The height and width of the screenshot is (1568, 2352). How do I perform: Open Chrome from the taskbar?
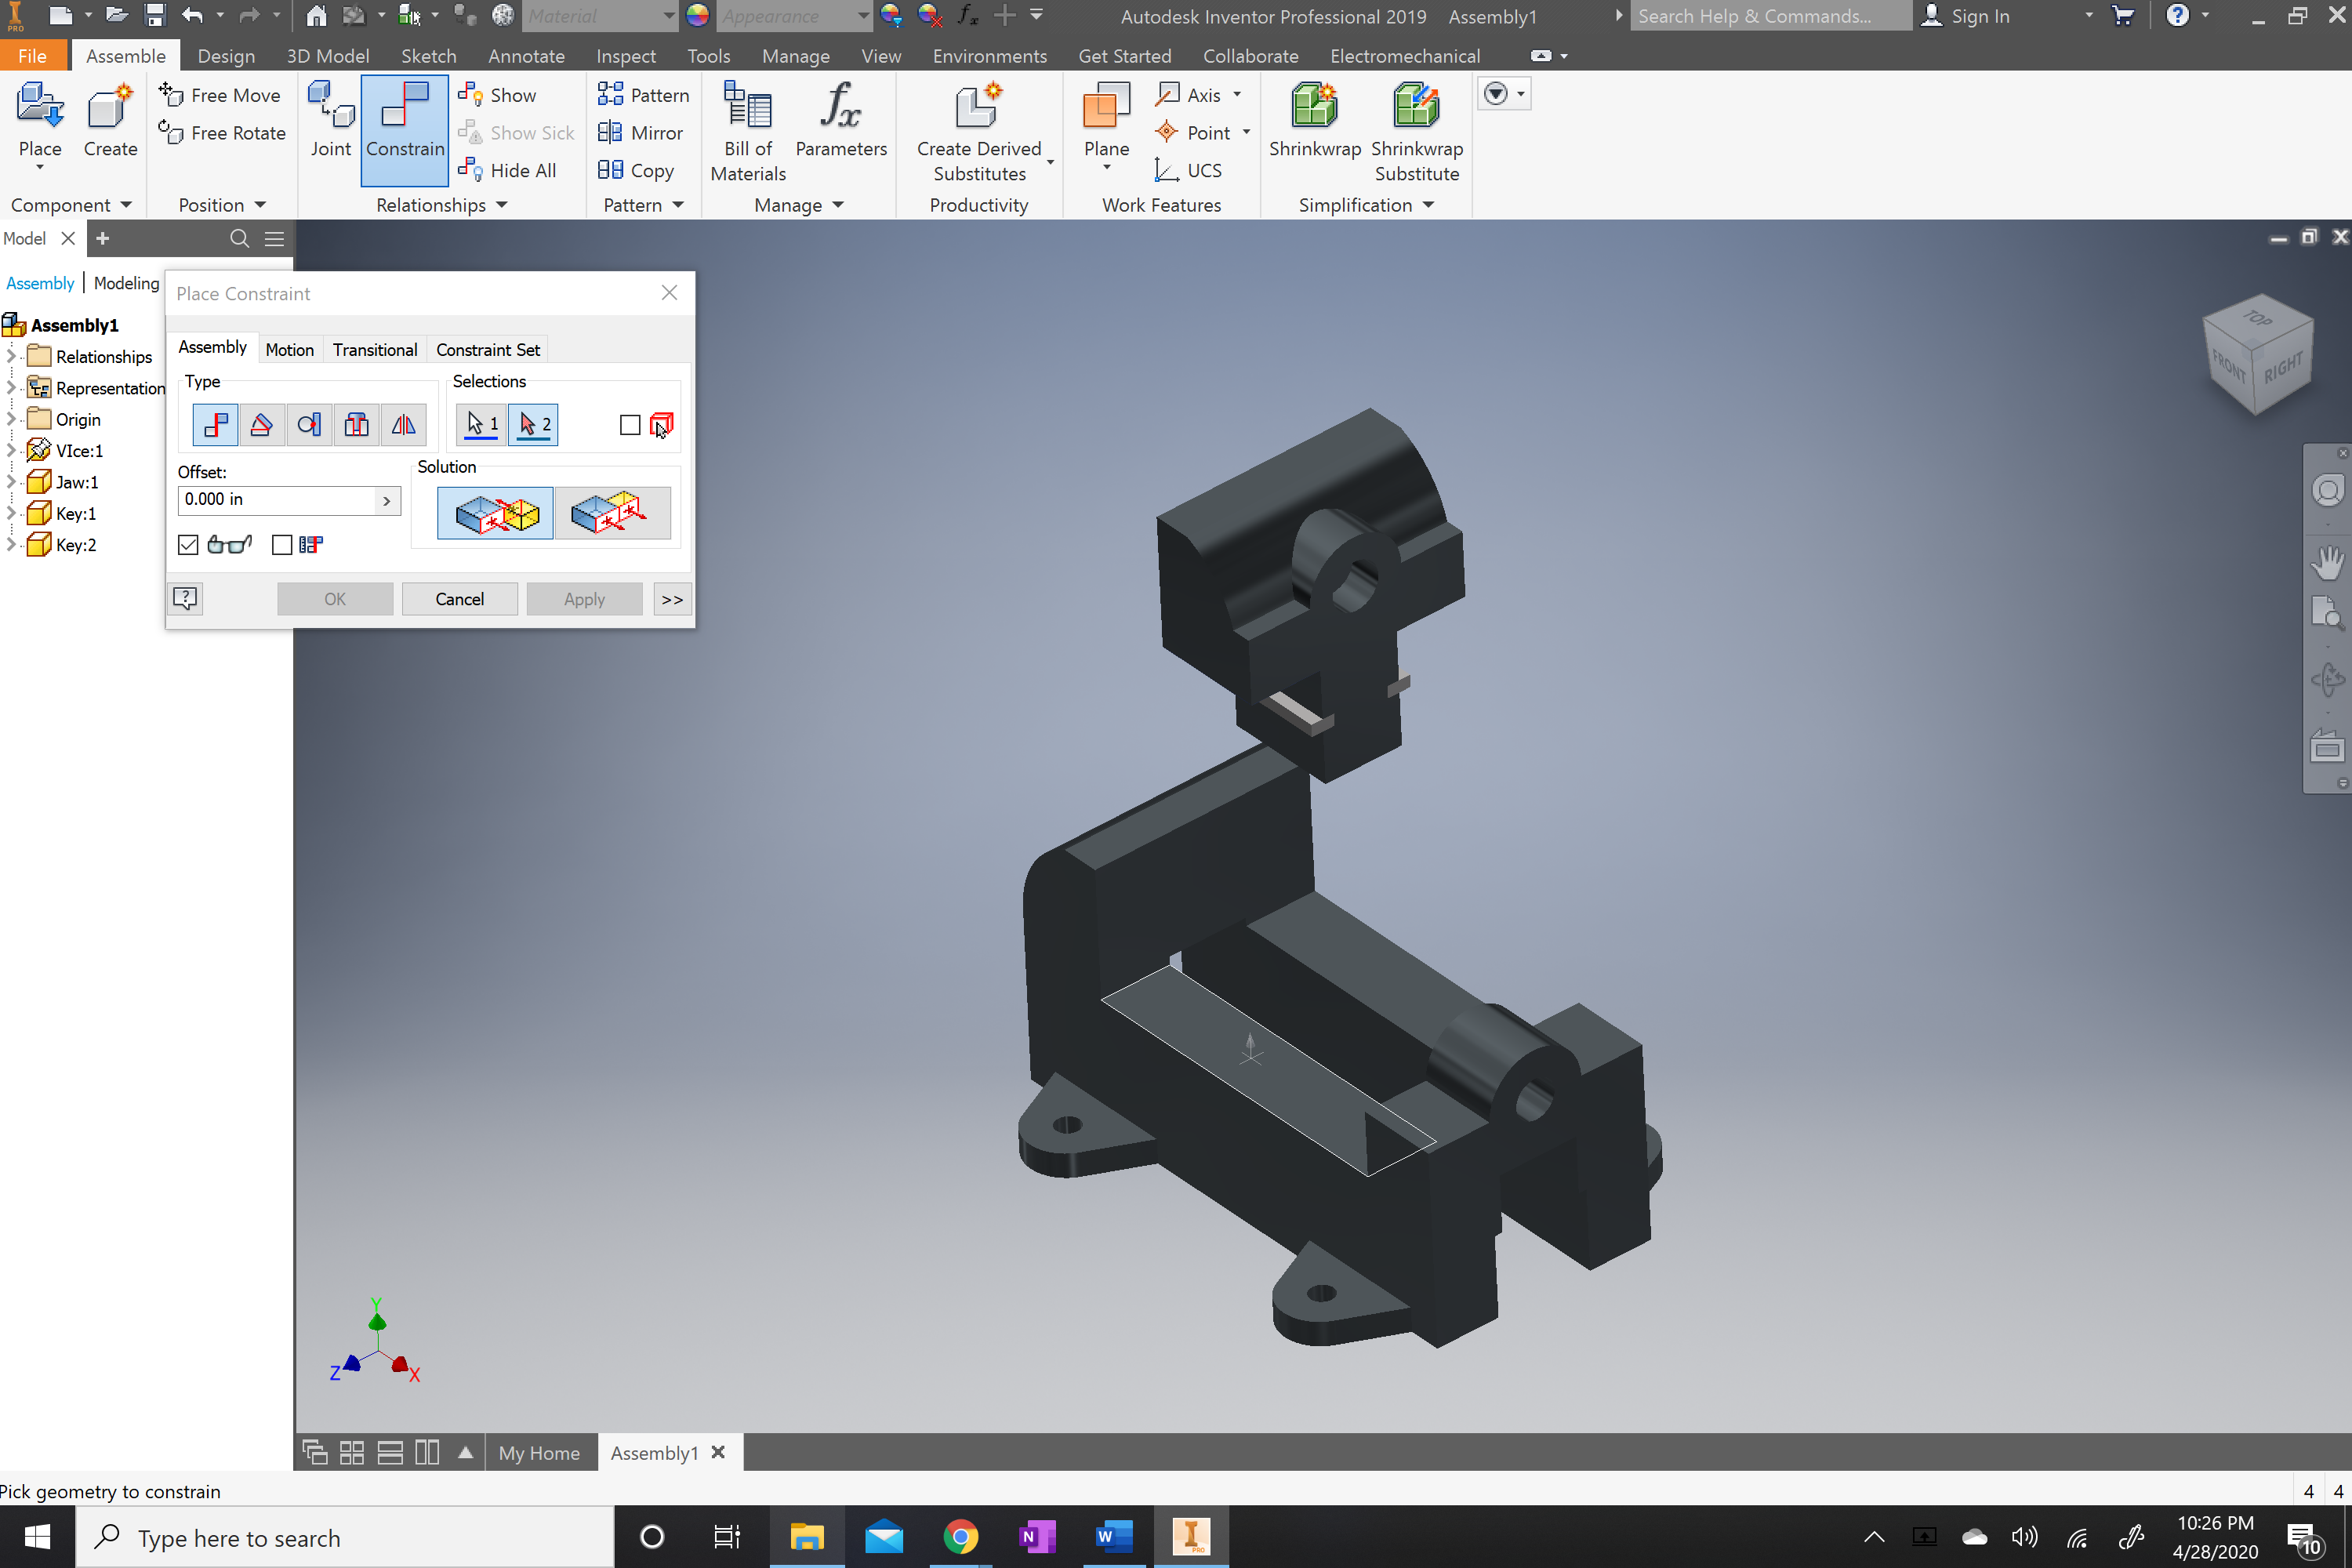point(960,1536)
